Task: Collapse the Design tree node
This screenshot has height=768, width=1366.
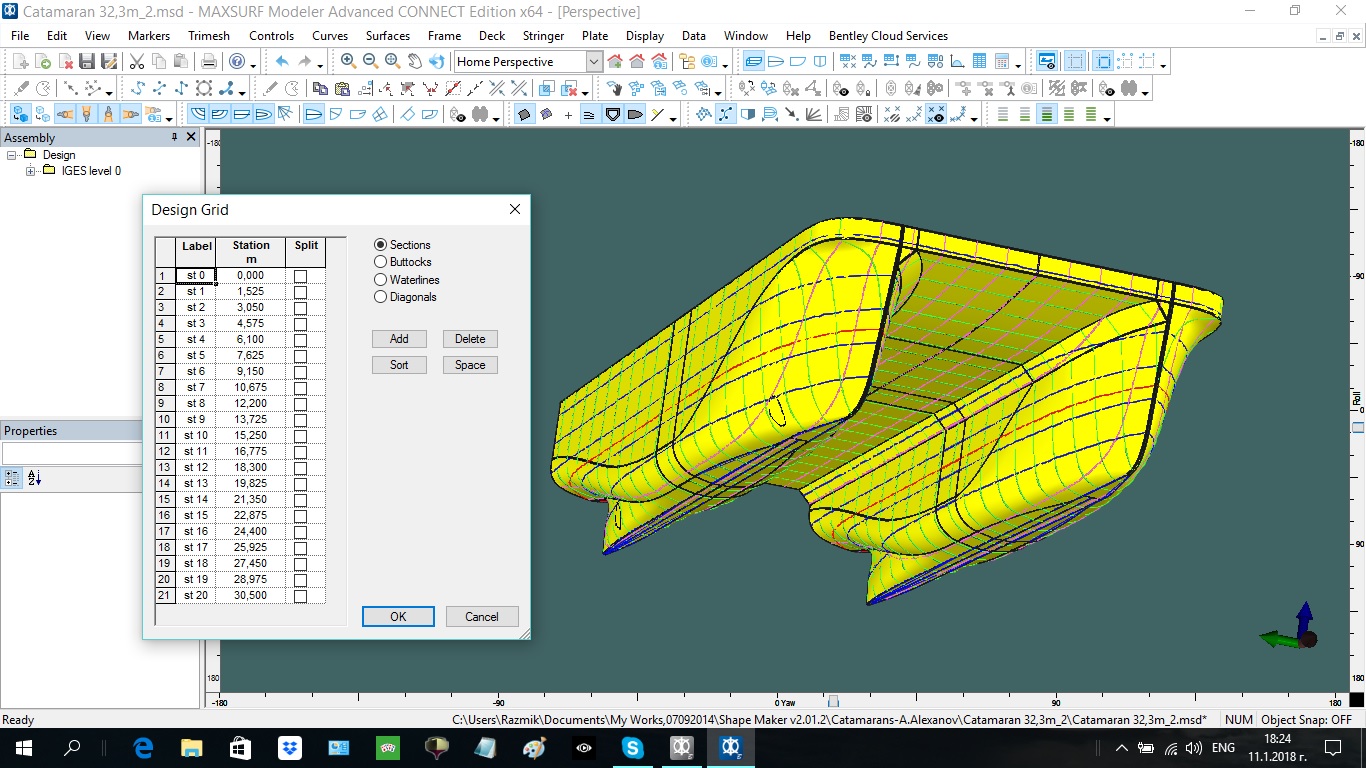Action: [x=12, y=155]
